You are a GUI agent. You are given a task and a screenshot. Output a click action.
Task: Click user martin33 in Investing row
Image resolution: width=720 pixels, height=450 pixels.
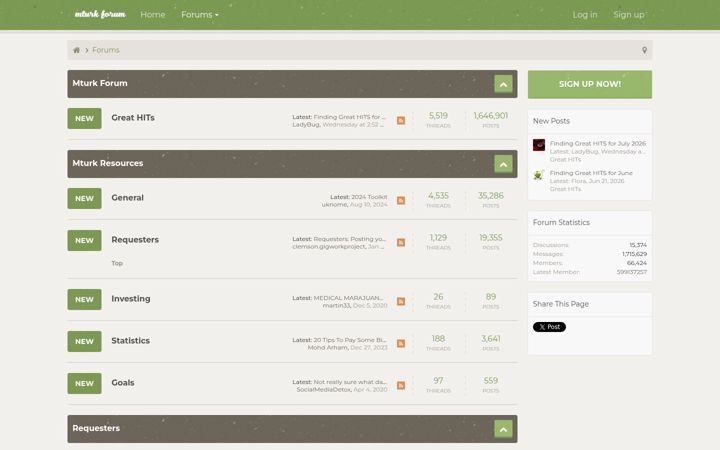coord(337,305)
